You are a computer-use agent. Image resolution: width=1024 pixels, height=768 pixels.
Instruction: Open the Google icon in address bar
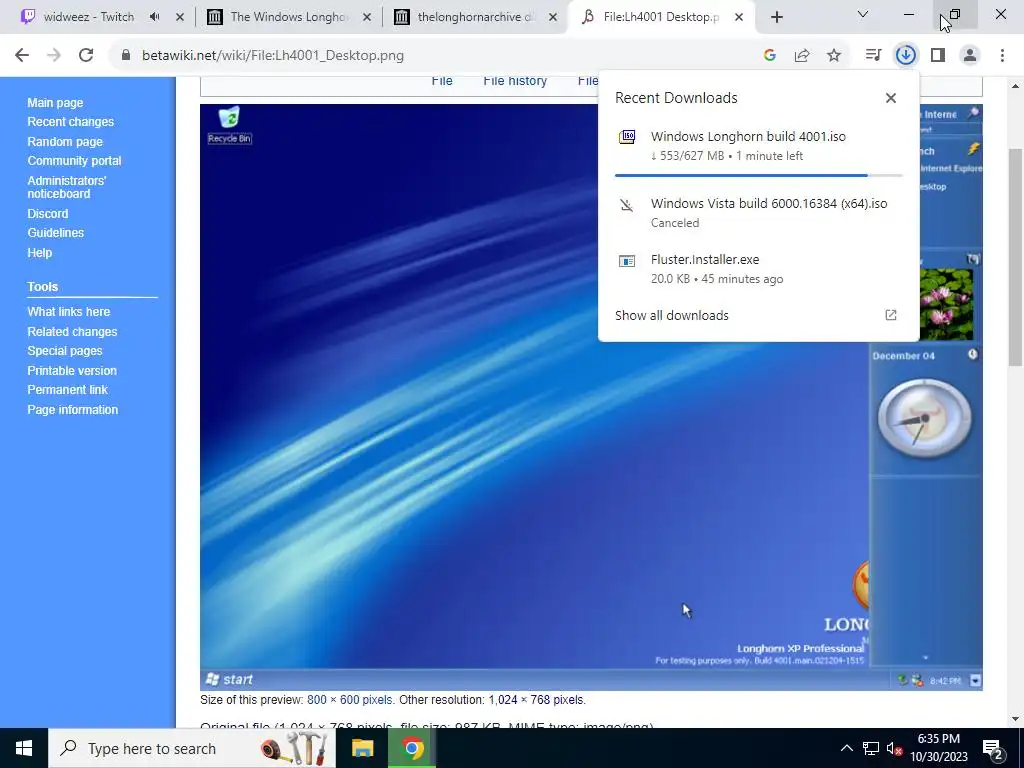click(x=770, y=56)
